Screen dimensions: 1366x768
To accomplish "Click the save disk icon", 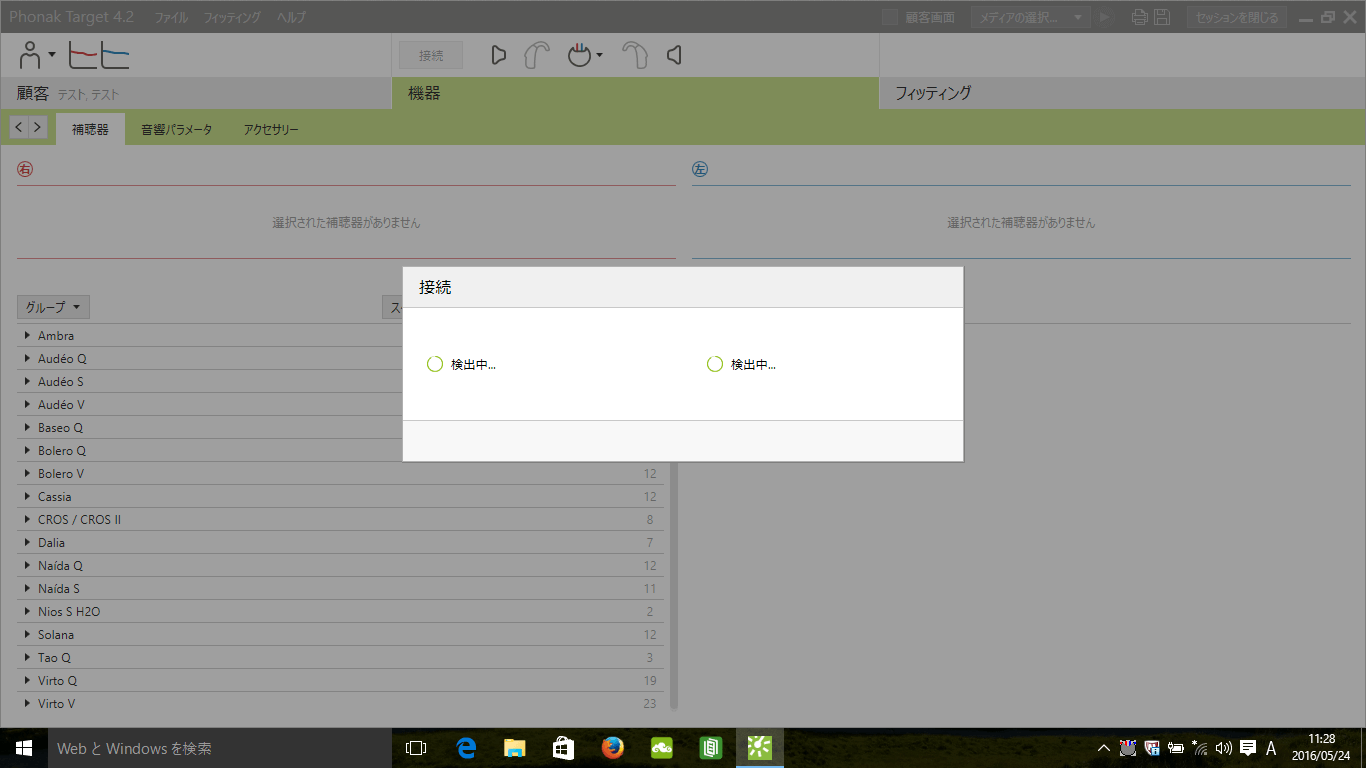I will point(1162,17).
